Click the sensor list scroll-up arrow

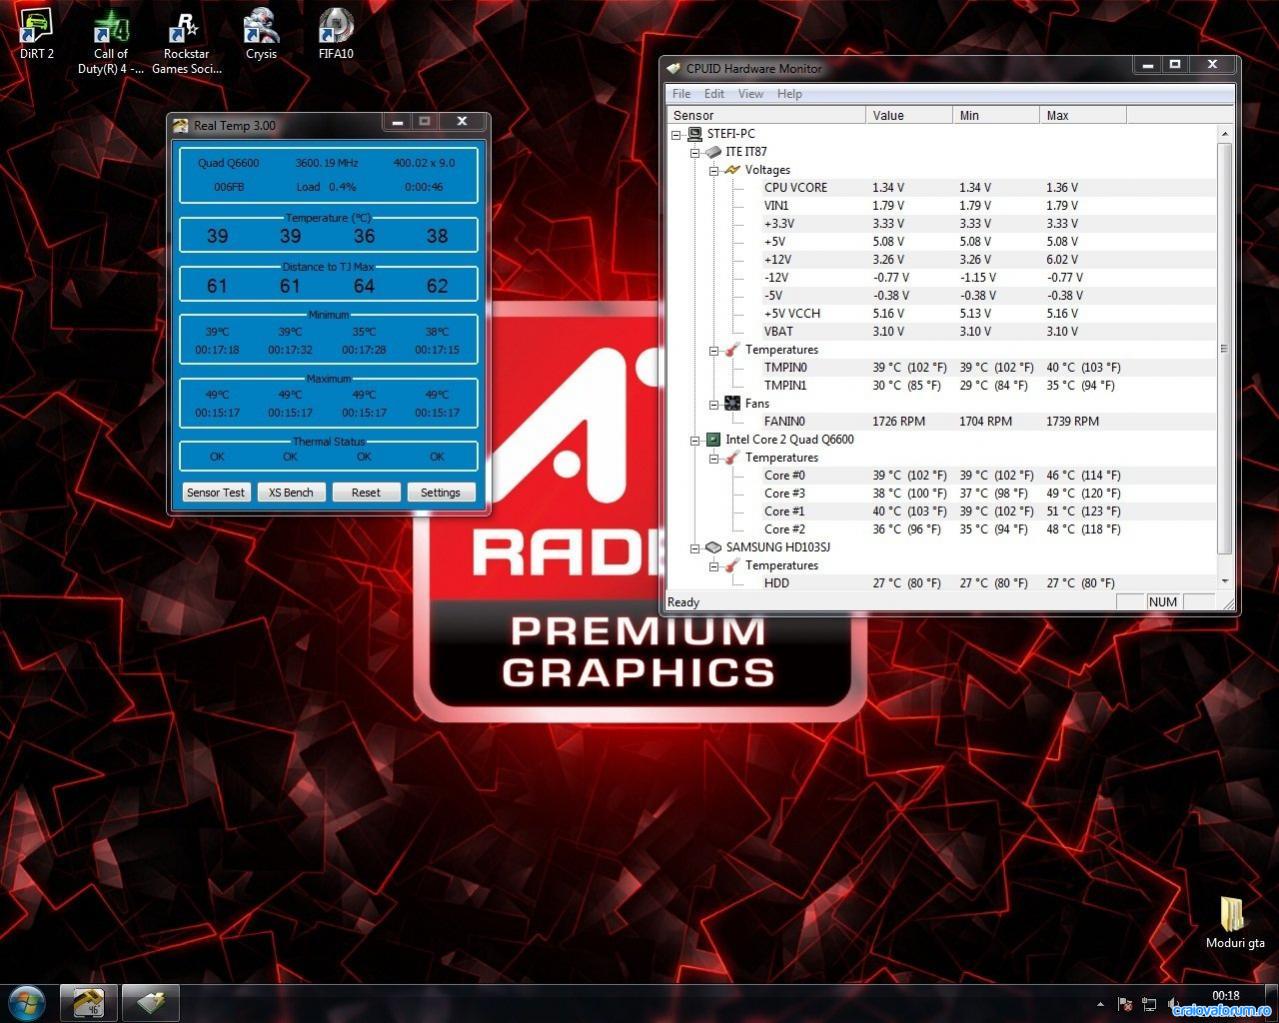click(x=1225, y=134)
